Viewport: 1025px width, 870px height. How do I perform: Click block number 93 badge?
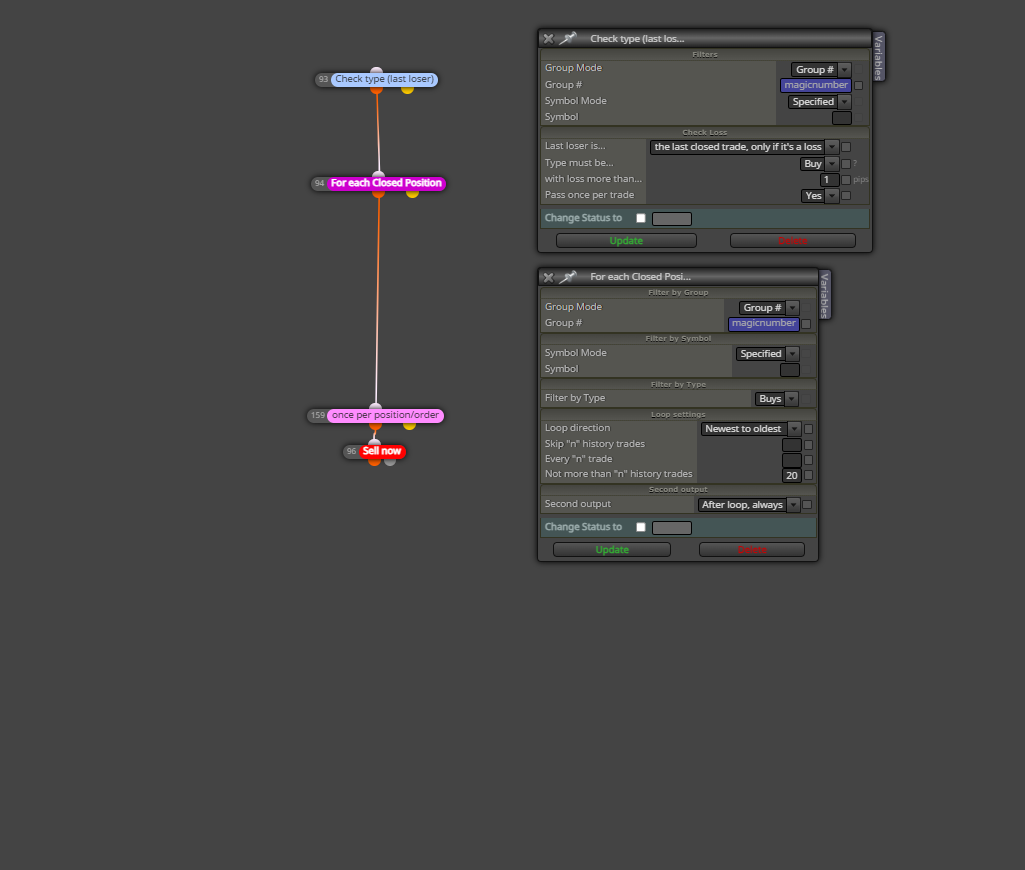pyautogui.click(x=323, y=79)
